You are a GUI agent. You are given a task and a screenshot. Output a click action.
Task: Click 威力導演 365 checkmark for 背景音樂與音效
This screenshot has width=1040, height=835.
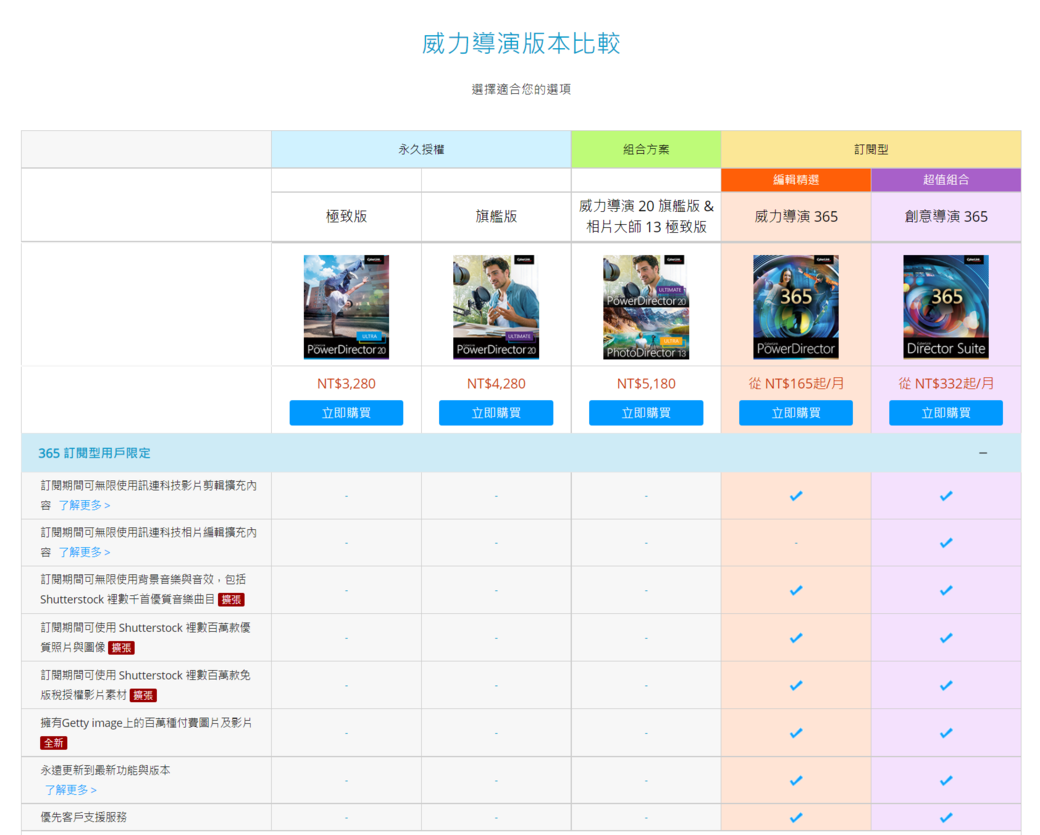796,590
